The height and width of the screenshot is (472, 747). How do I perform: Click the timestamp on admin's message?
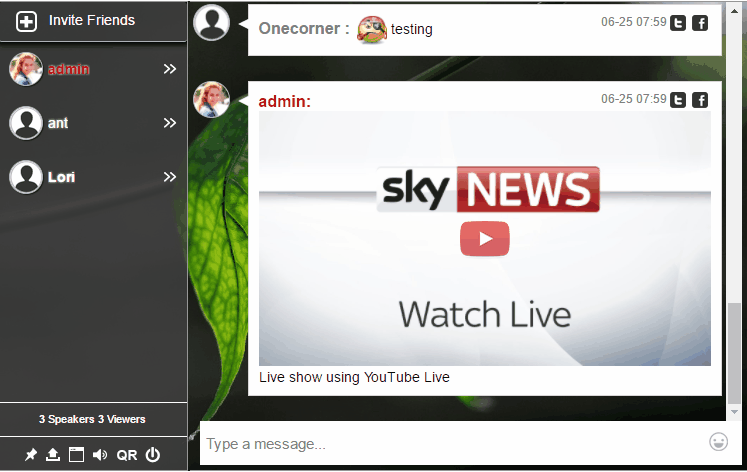(x=633, y=99)
